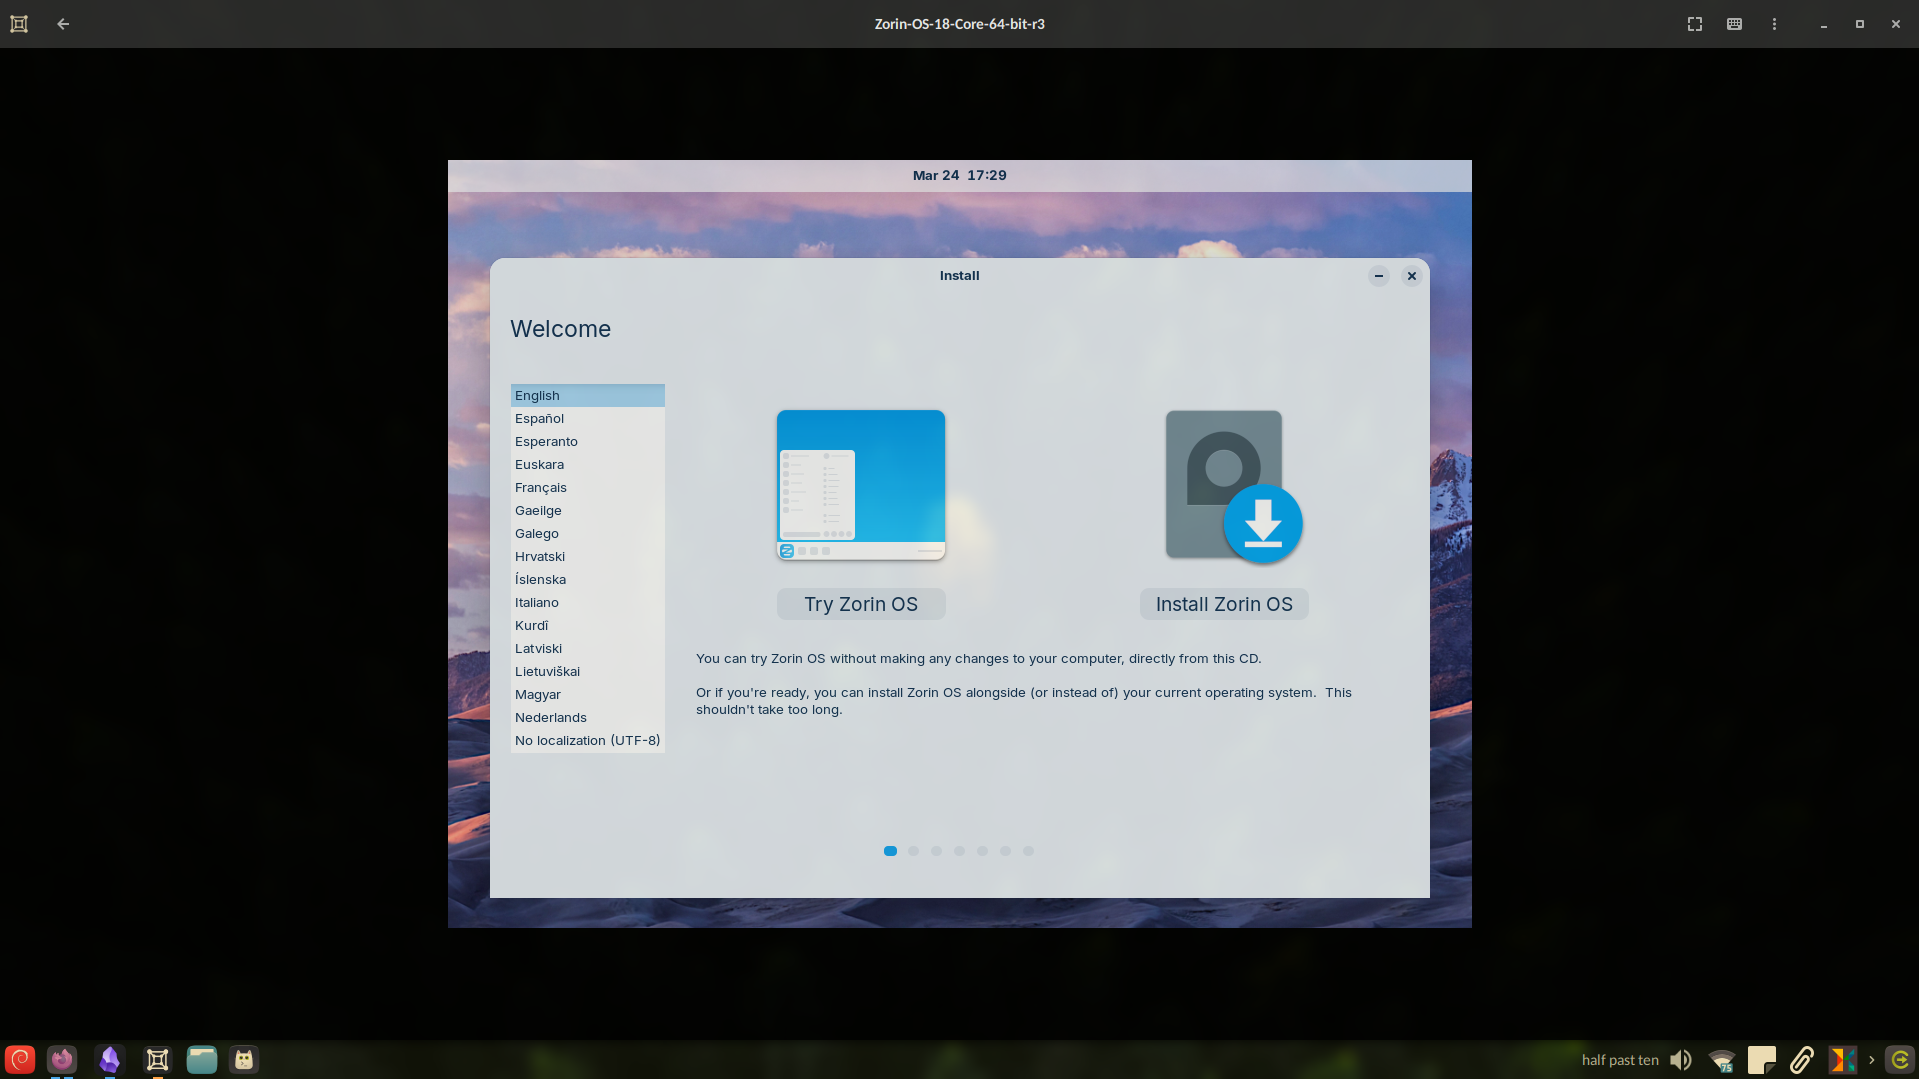The image size is (1919, 1079).
Task: Open the three-dot menu in Boxes header
Action: (1775, 24)
